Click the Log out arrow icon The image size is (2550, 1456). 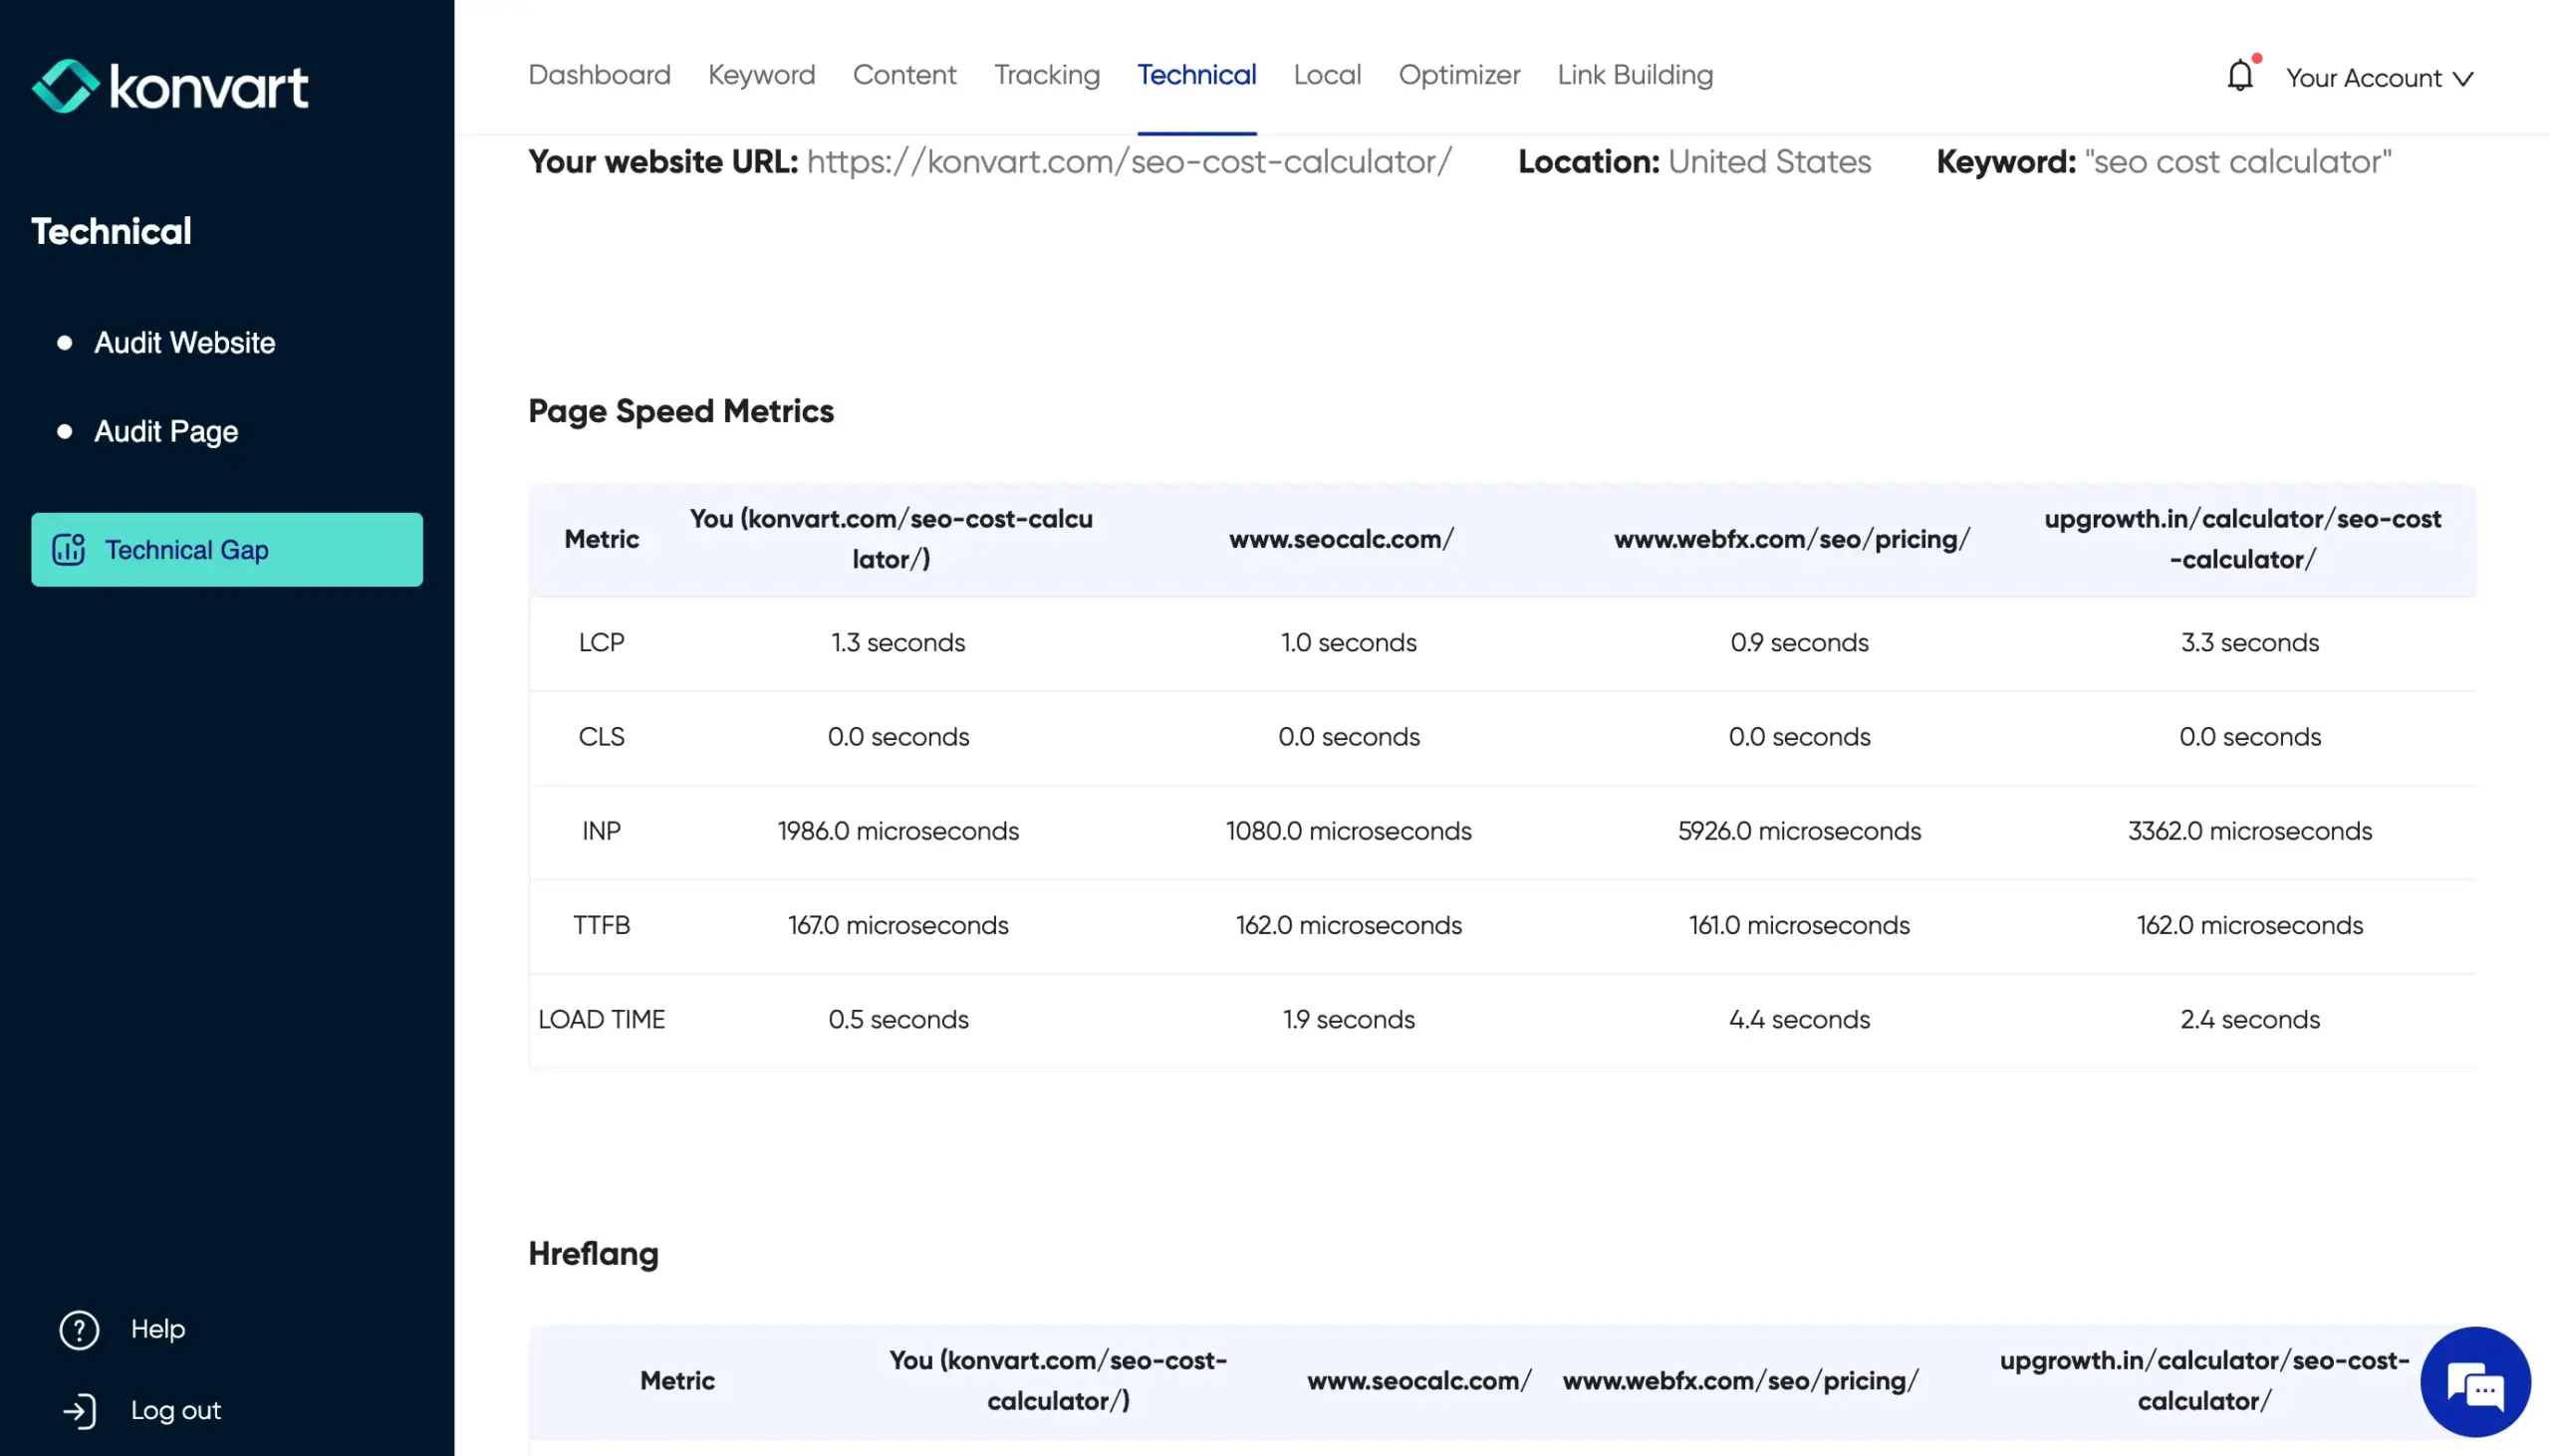[x=79, y=1411]
